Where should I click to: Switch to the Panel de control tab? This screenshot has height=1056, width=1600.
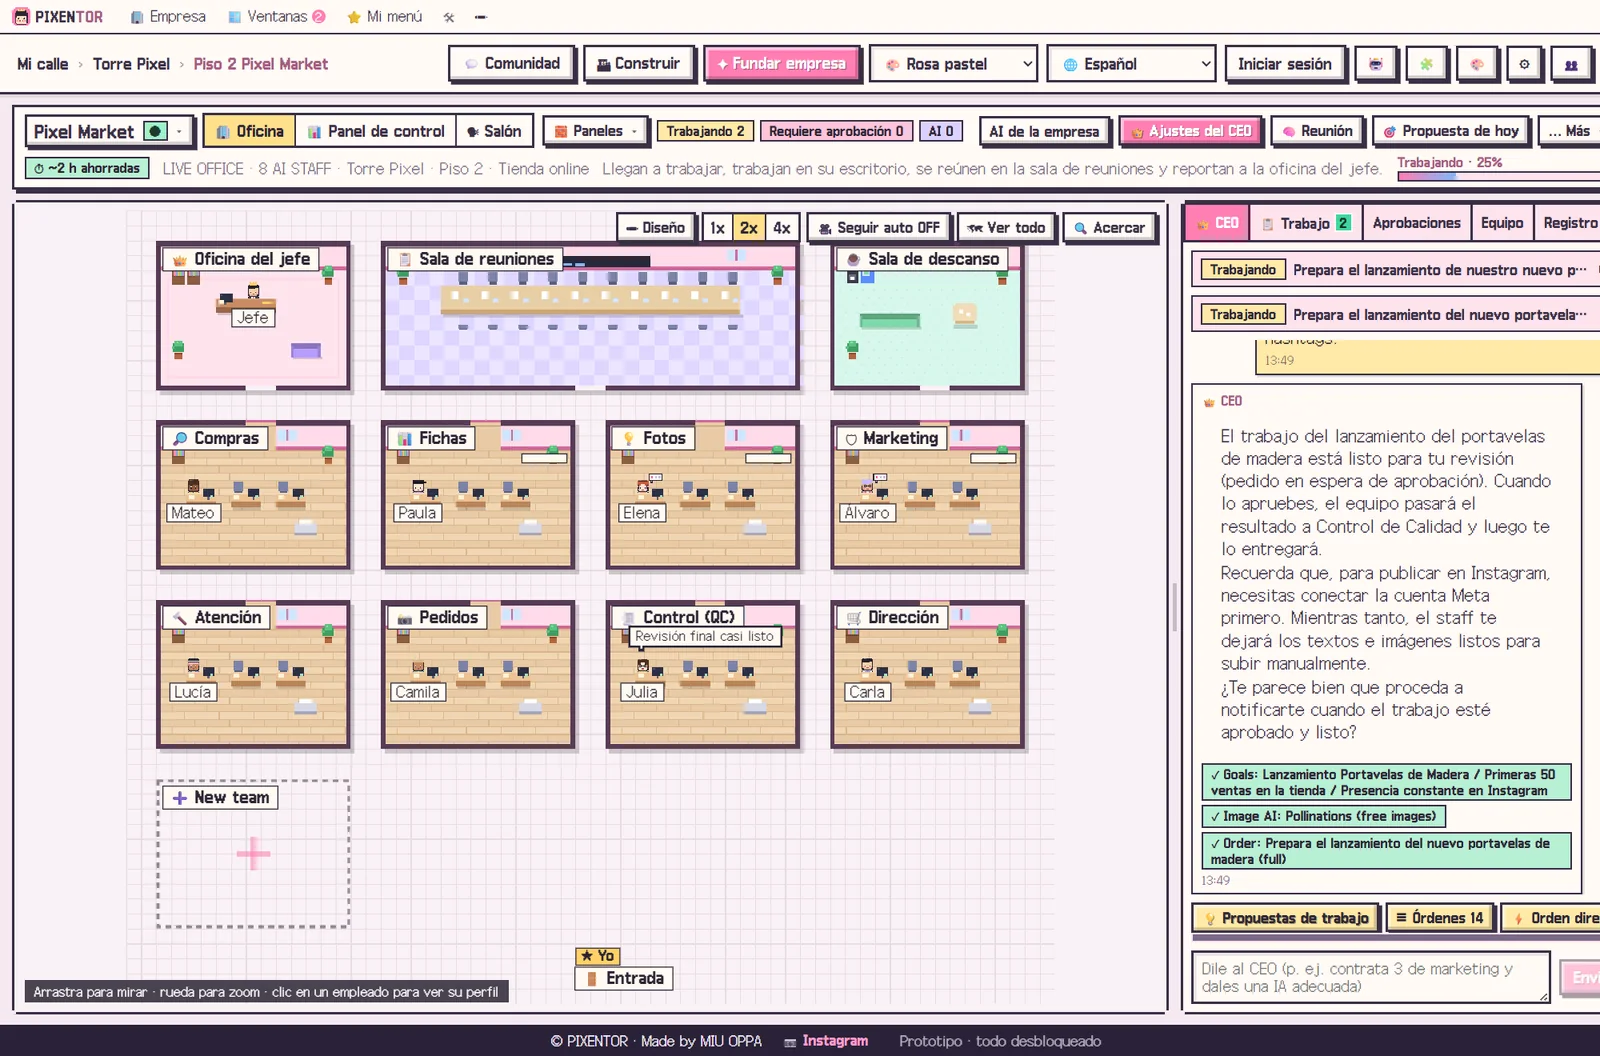click(x=376, y=131)
